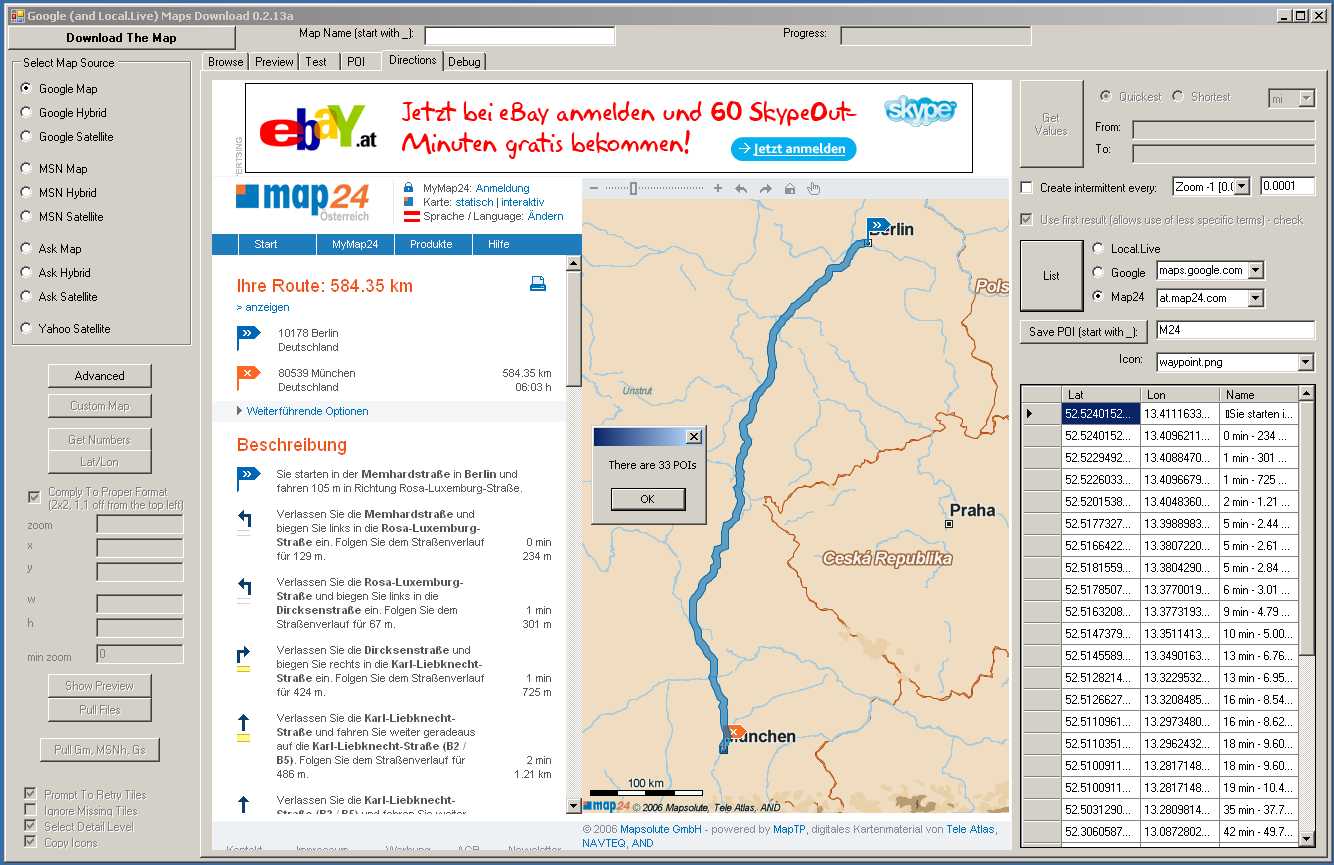Select Google Map as map source
The height and width of the screenshot is (865, 1334).
point(27,88)
